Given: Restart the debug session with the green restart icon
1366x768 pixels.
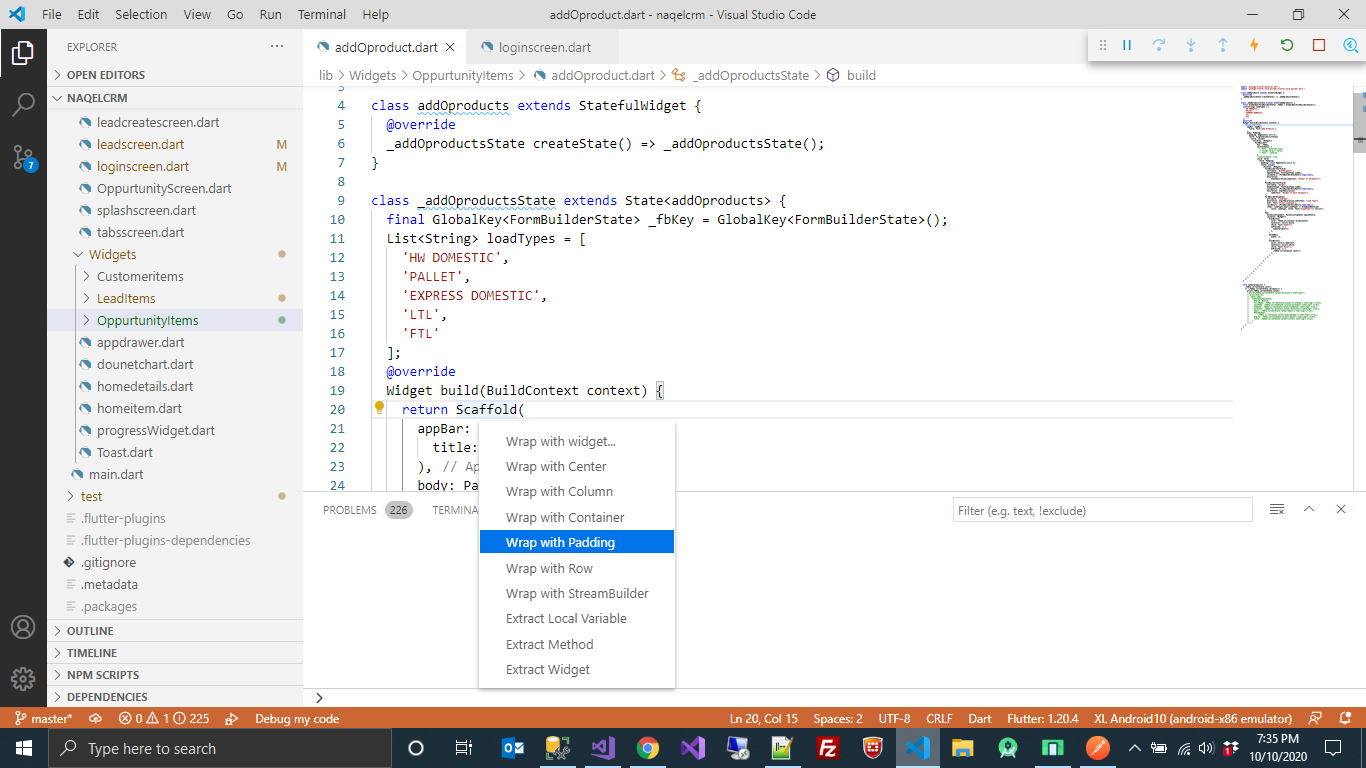Looking at the screenshot, I should click(x=1286, y=45).
